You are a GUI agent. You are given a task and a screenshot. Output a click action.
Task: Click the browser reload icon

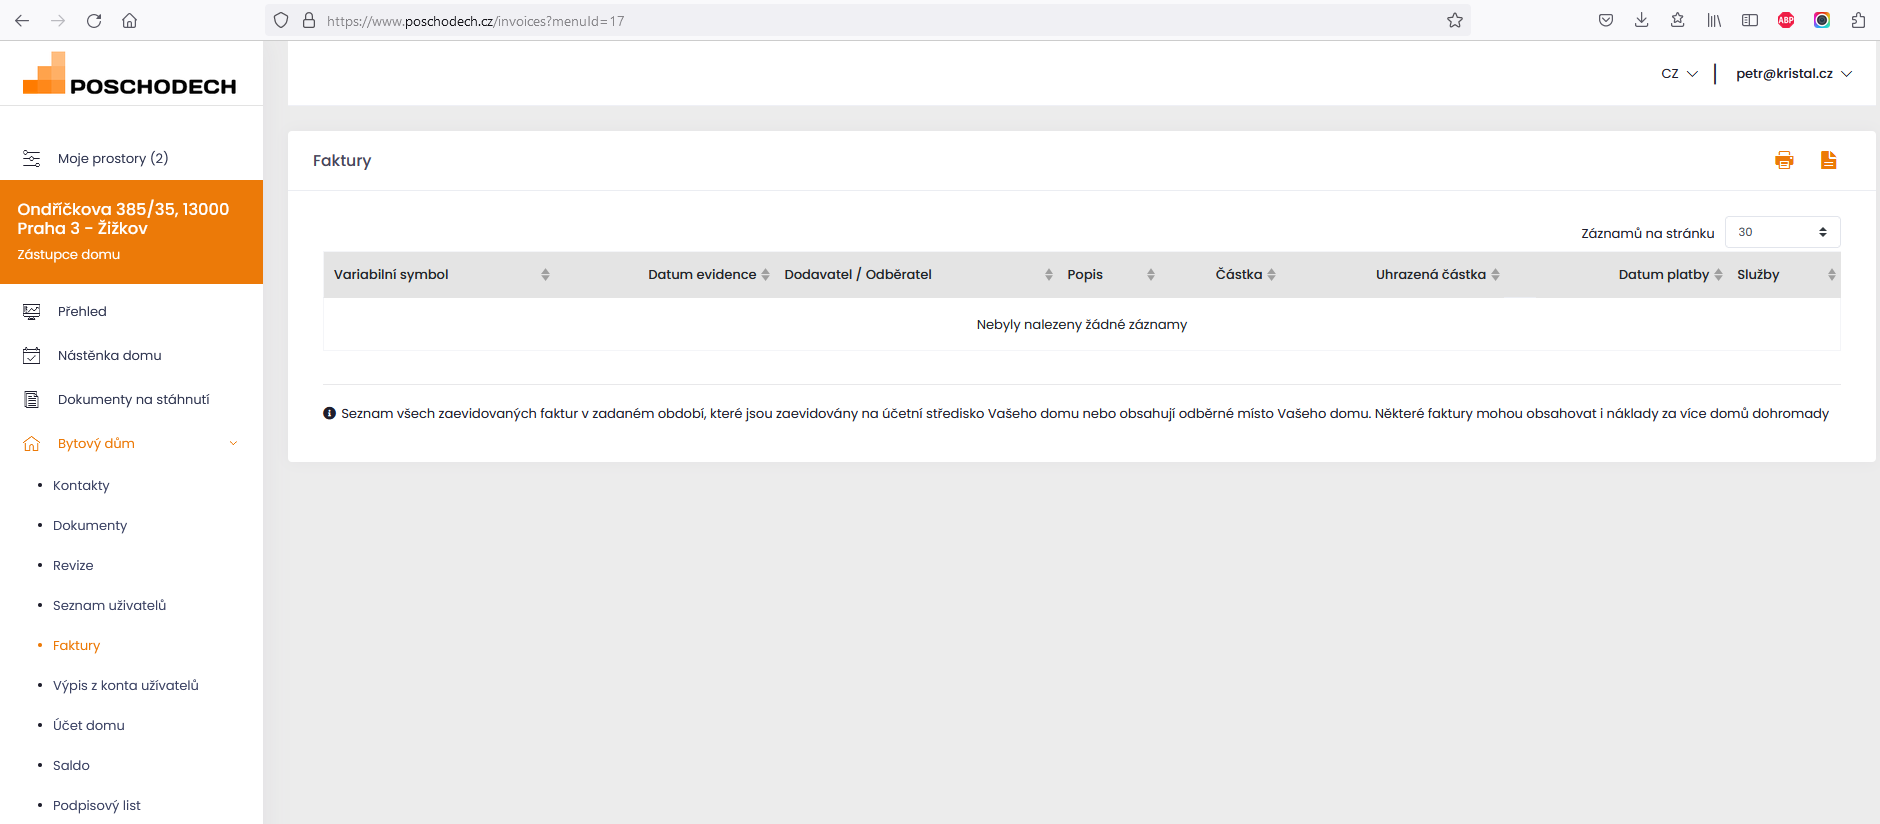[94, 20]
